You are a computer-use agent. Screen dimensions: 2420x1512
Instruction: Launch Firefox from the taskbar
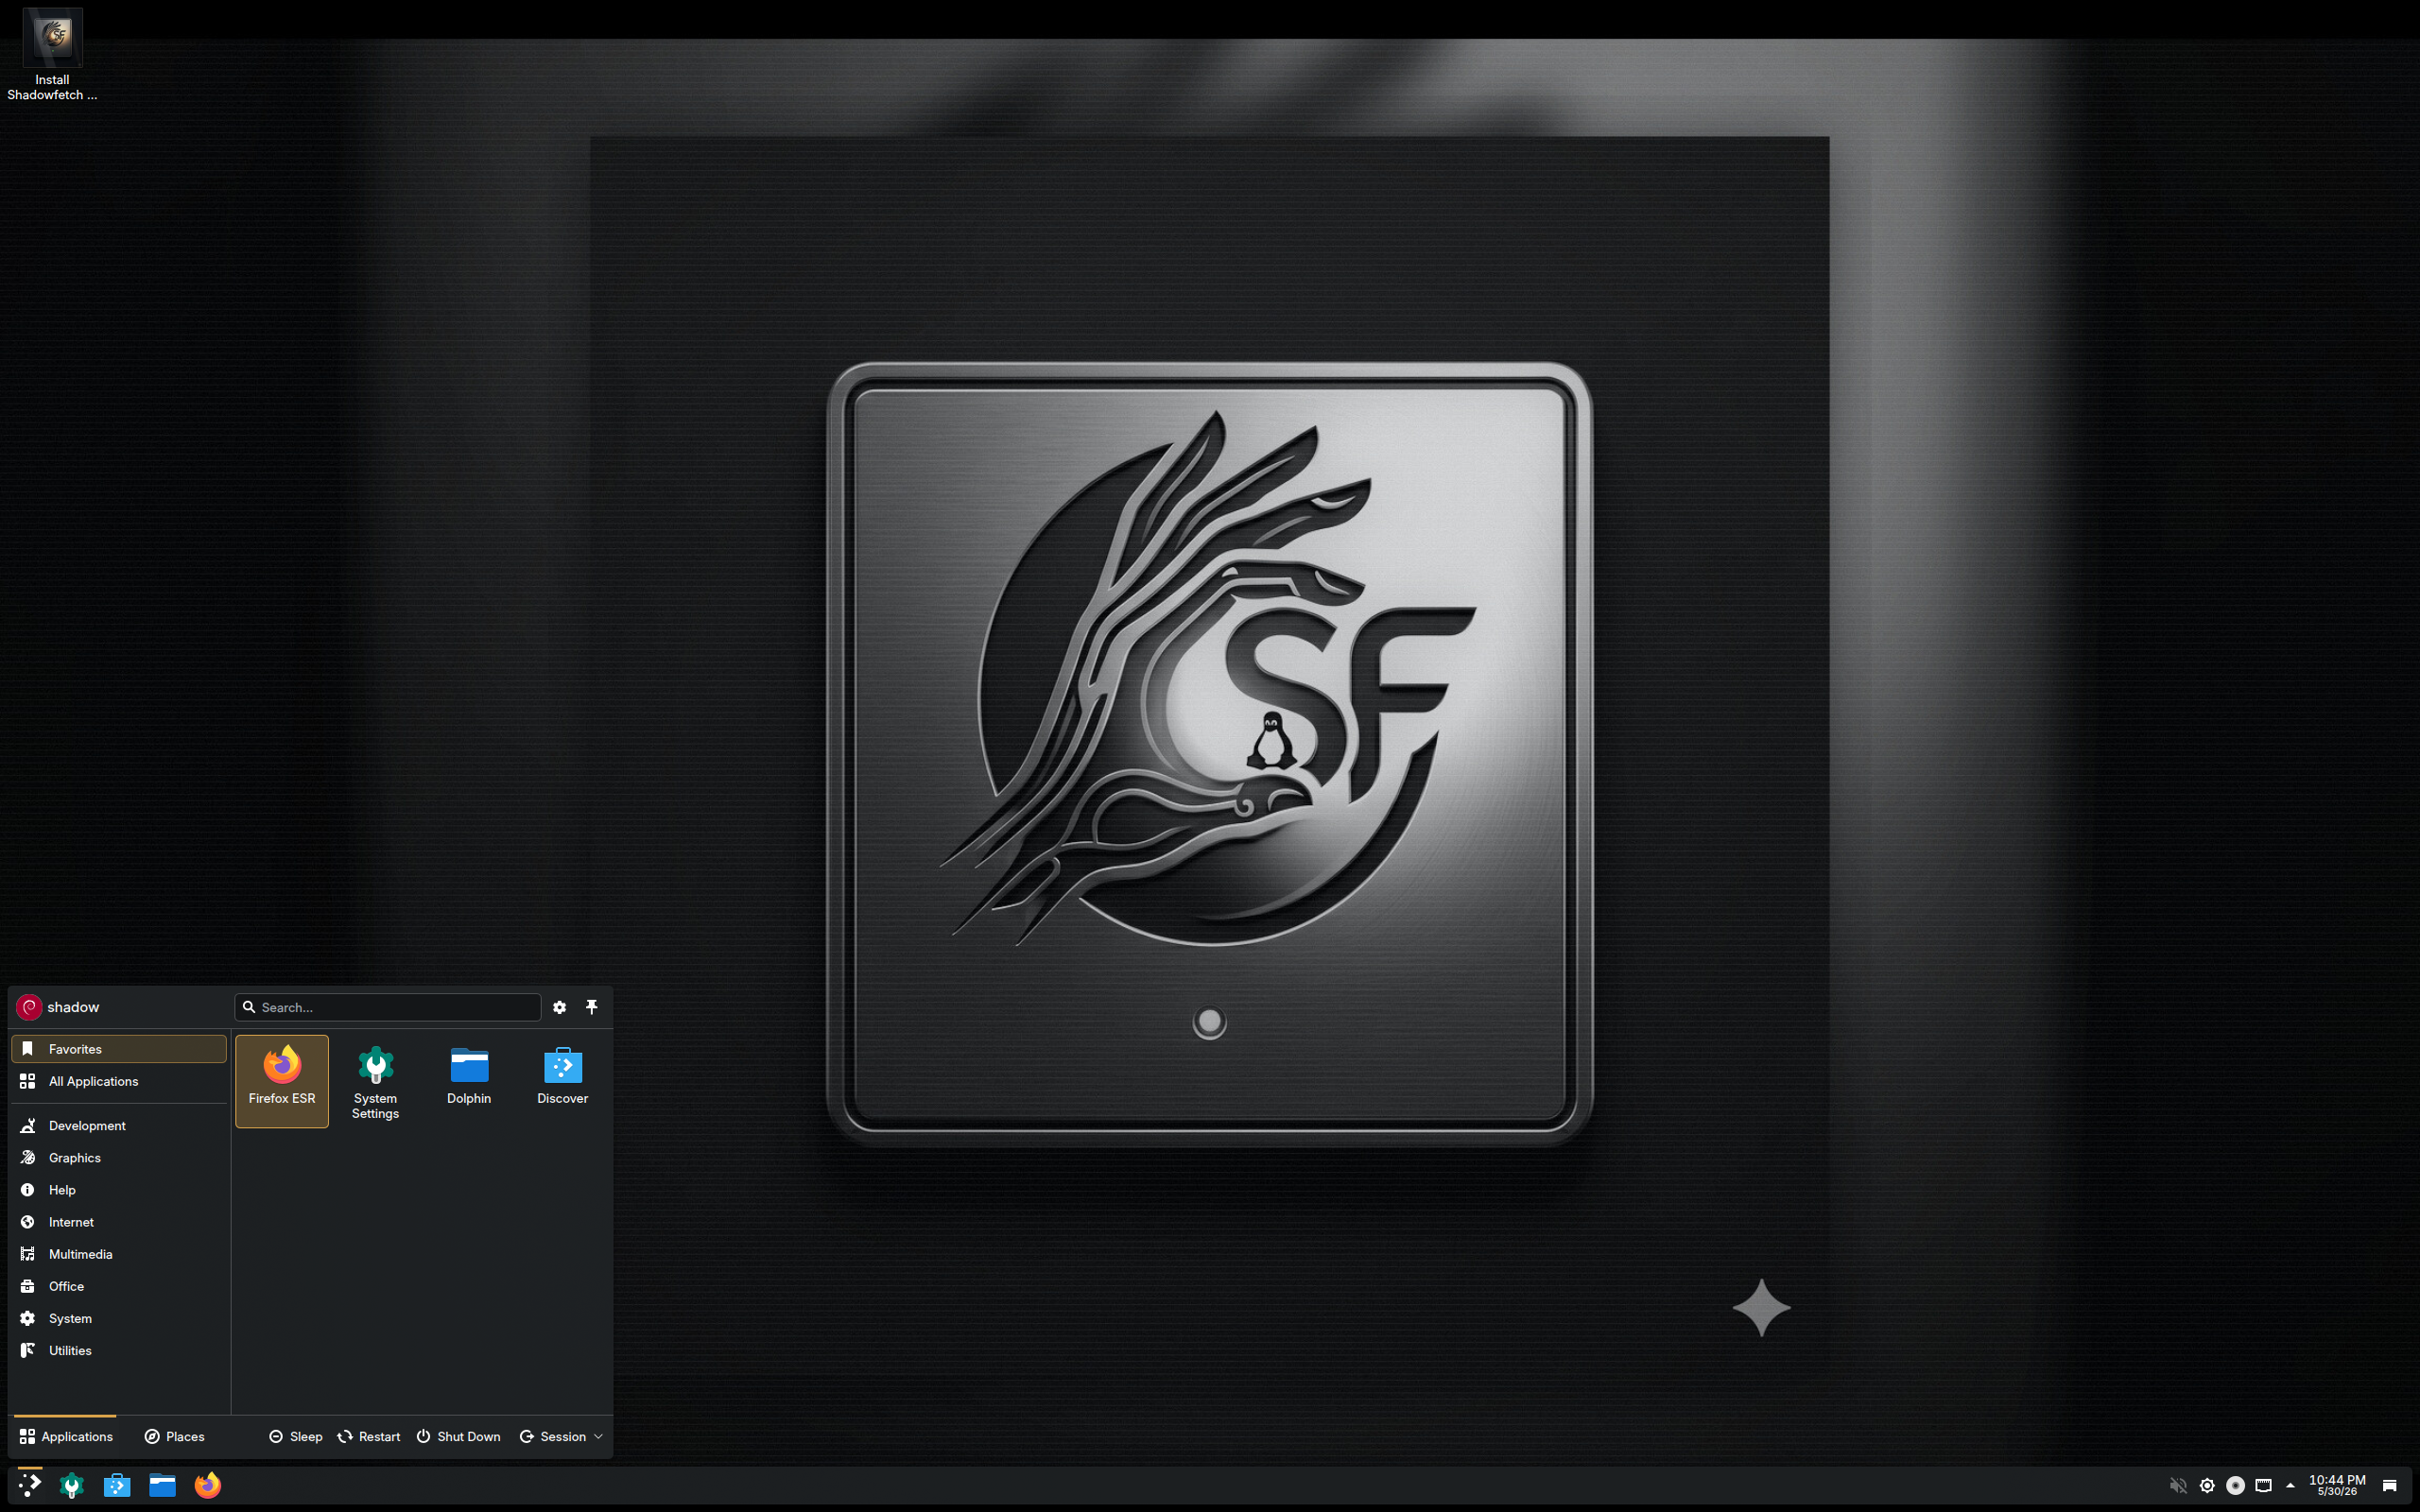pyautogui.click(x=208, y=1485)
